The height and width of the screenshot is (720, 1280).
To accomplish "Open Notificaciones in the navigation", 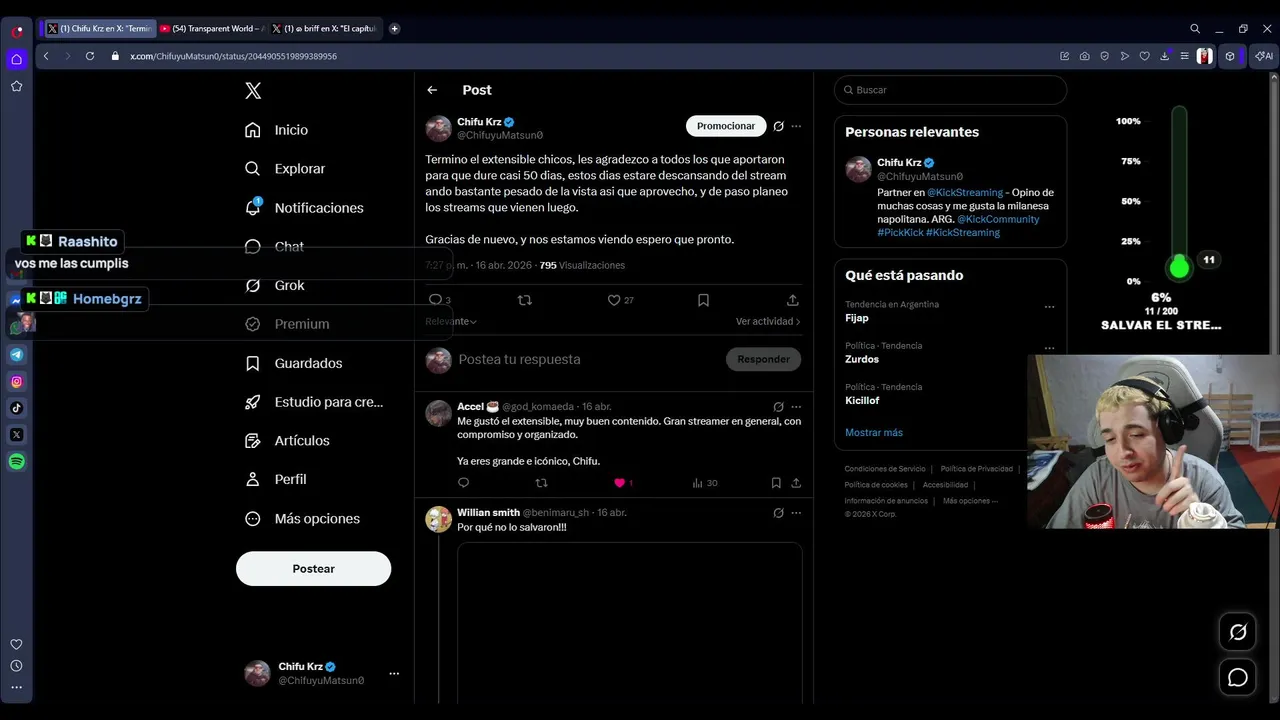I will 304,208.
